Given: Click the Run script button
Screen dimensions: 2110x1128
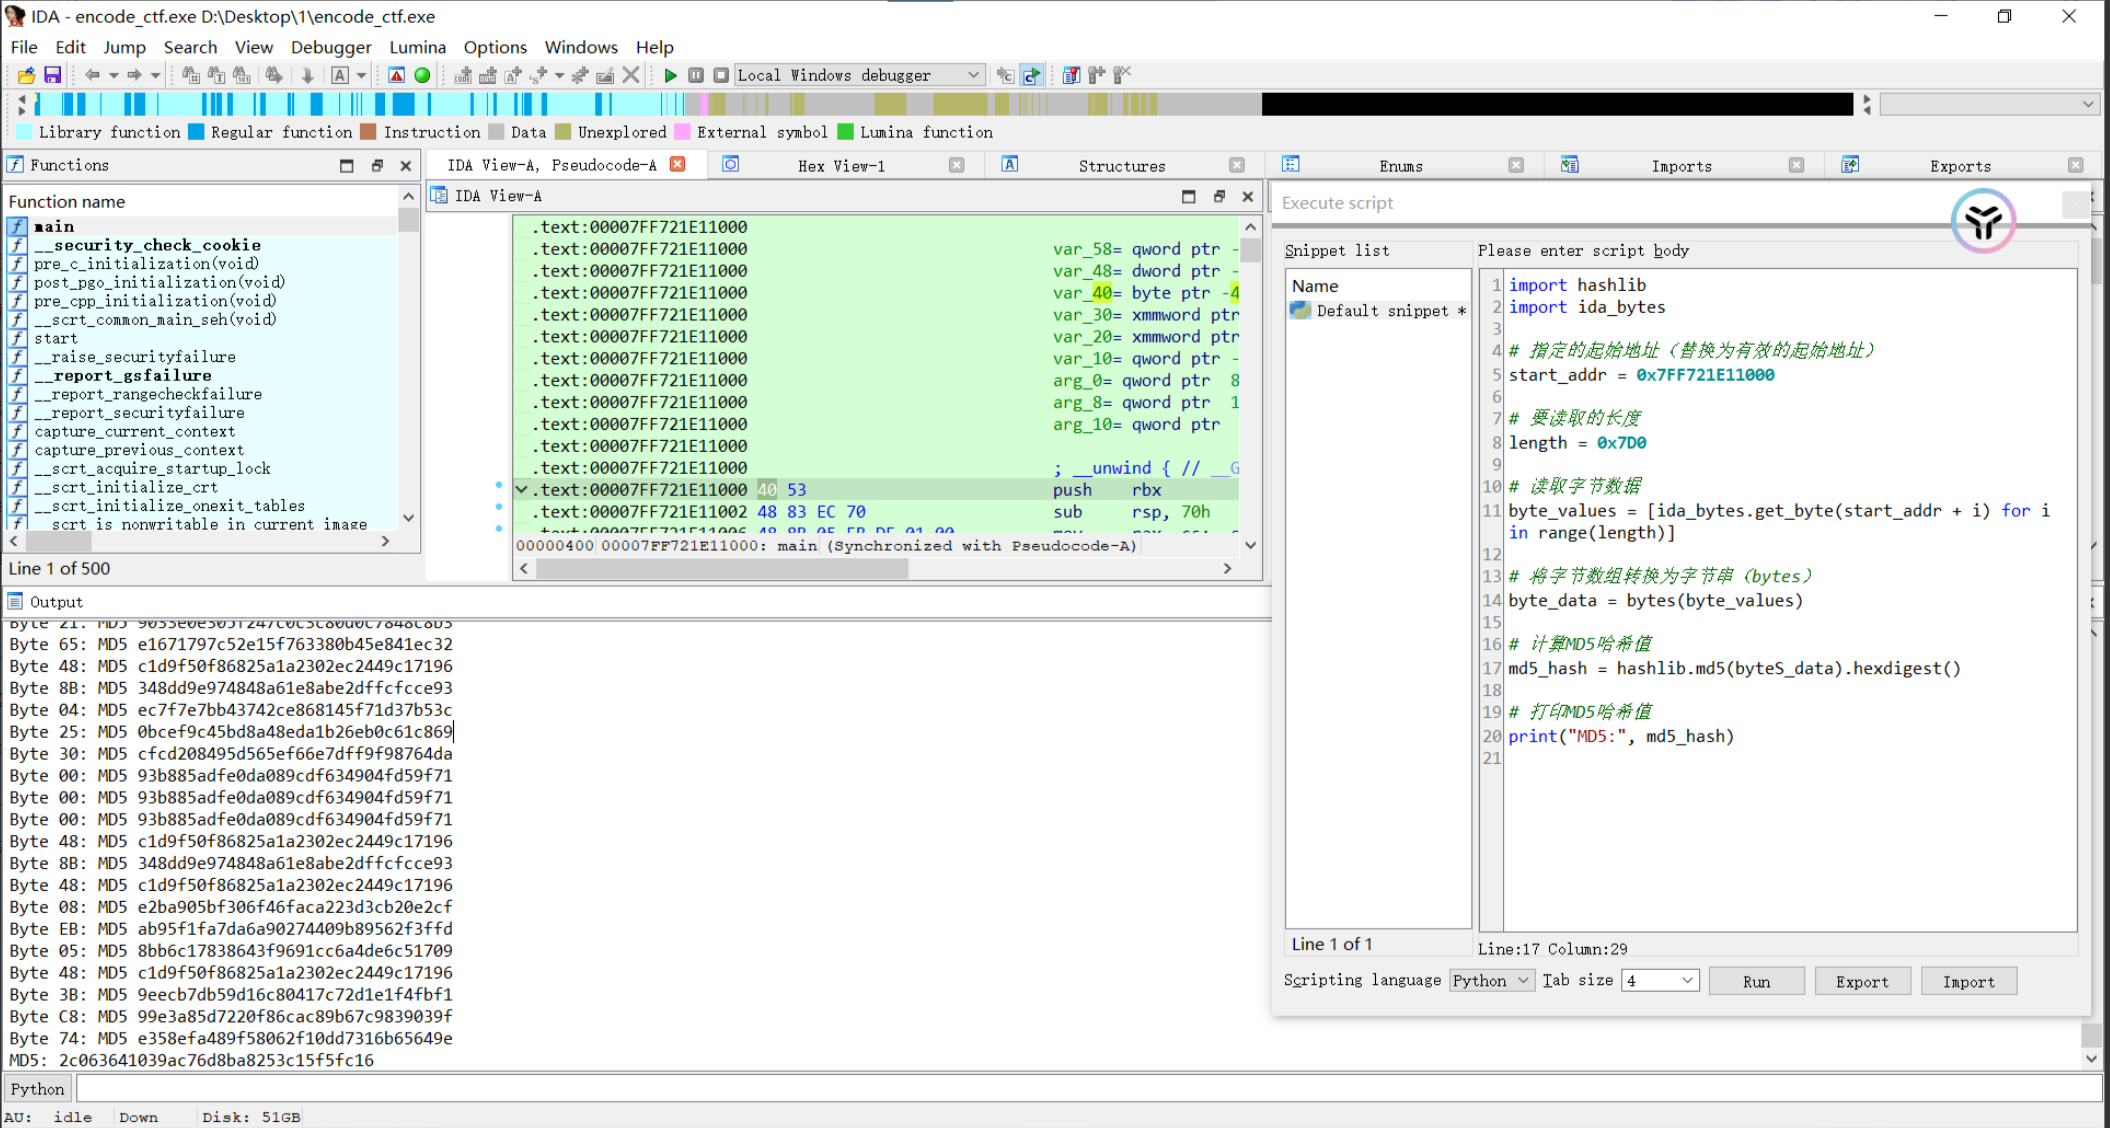Looking at the screenshot, I should click(1756, 981).
